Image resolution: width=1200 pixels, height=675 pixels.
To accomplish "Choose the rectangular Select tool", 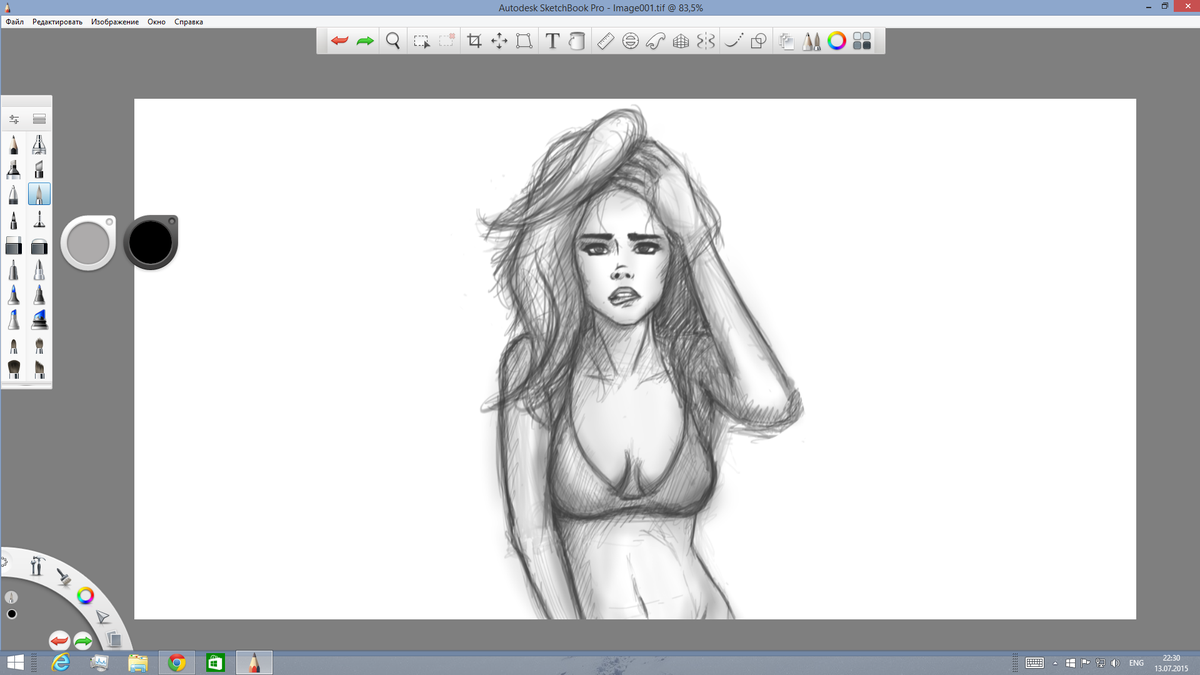I will click(421, 41).
